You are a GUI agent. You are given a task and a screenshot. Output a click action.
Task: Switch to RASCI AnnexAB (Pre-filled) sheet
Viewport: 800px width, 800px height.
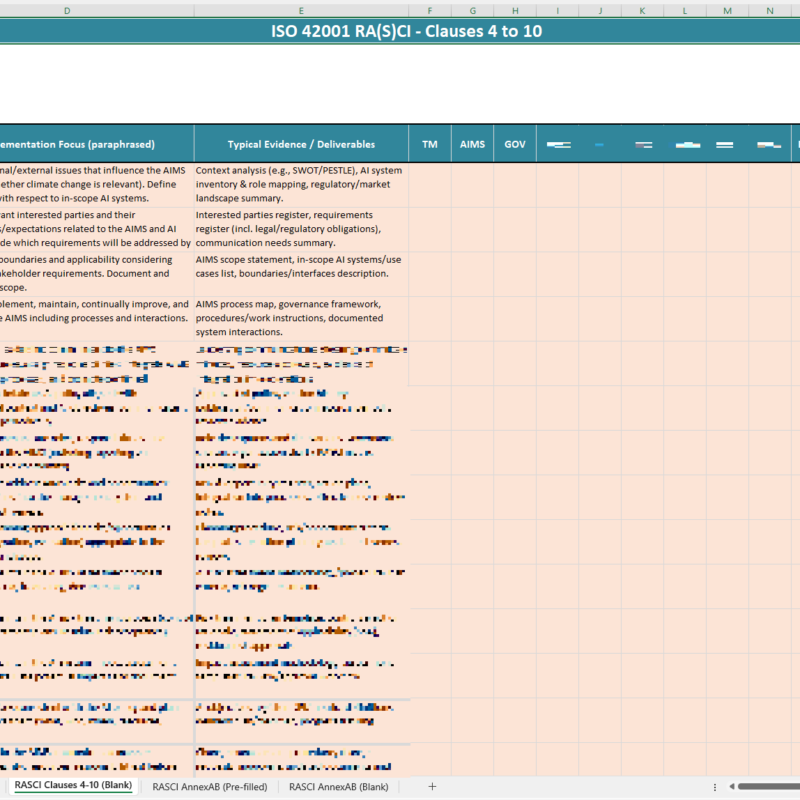[209, 787]
